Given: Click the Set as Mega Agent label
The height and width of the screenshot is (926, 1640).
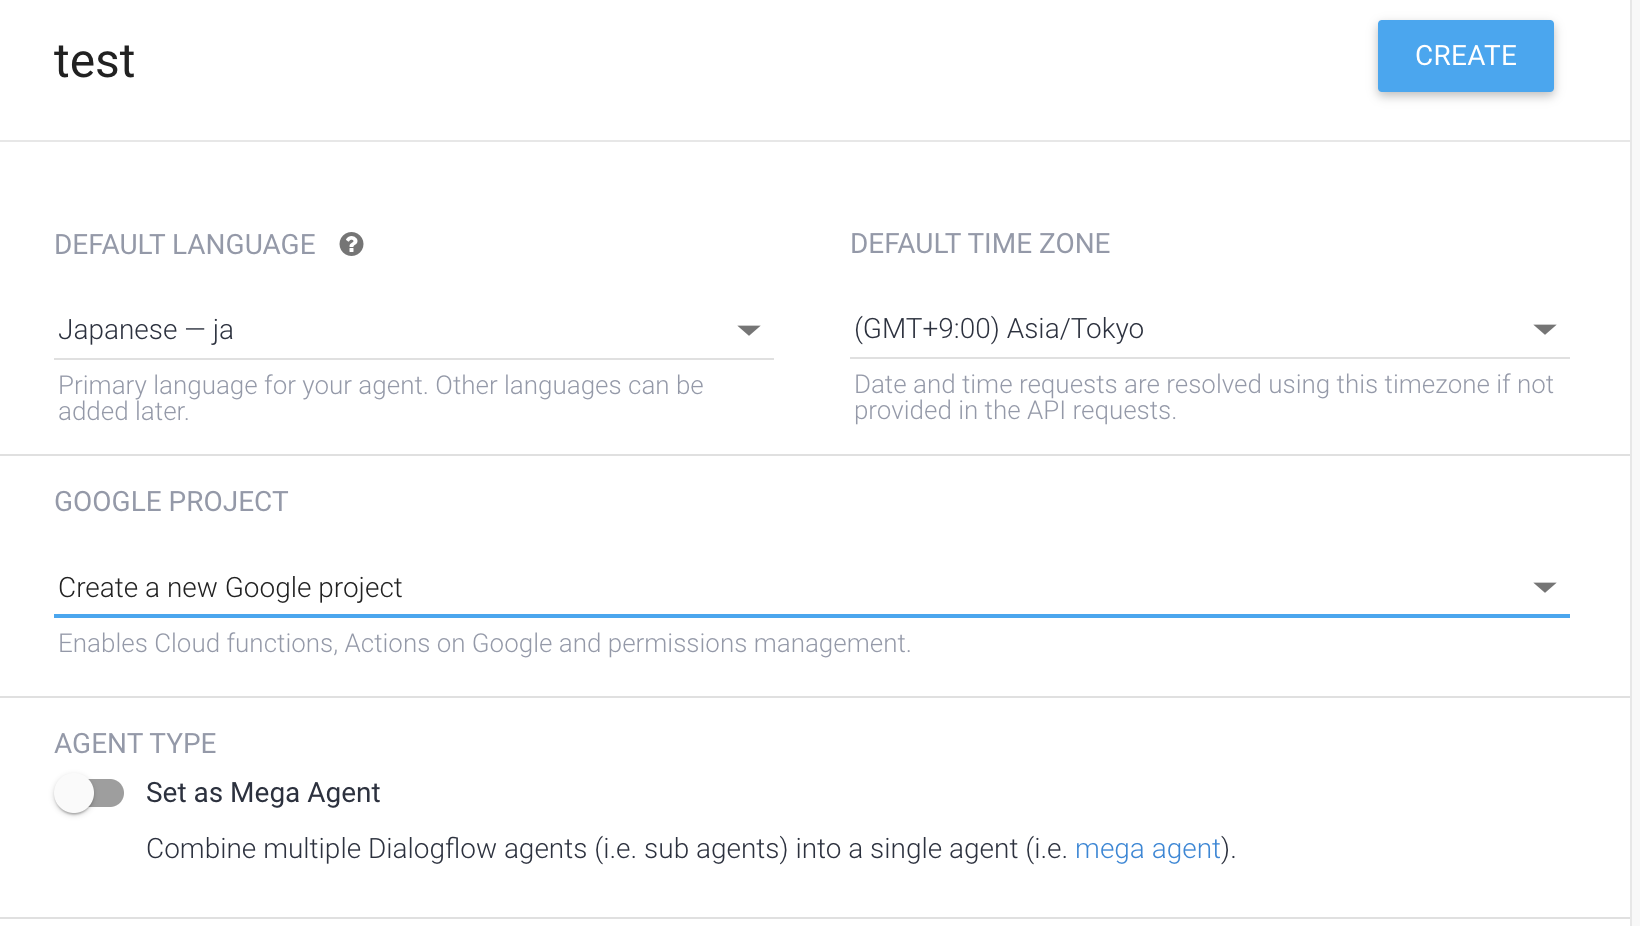Looking at the screenshot, I should (x=263, y=793).
